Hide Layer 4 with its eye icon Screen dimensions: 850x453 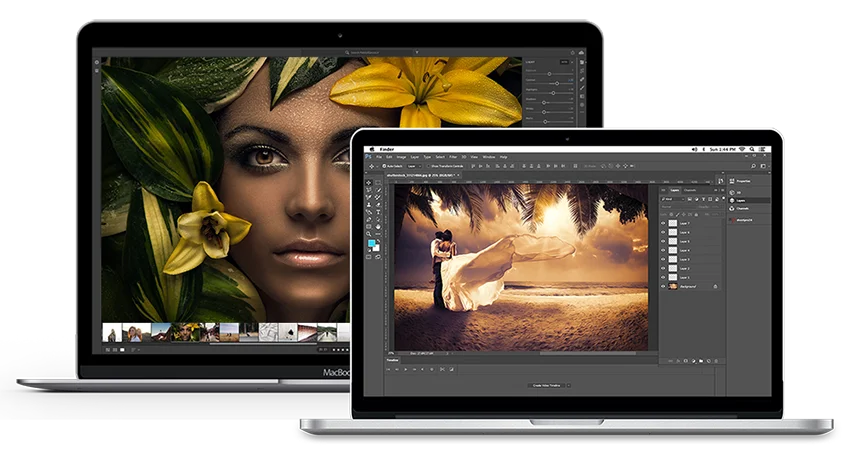(663, 250)
